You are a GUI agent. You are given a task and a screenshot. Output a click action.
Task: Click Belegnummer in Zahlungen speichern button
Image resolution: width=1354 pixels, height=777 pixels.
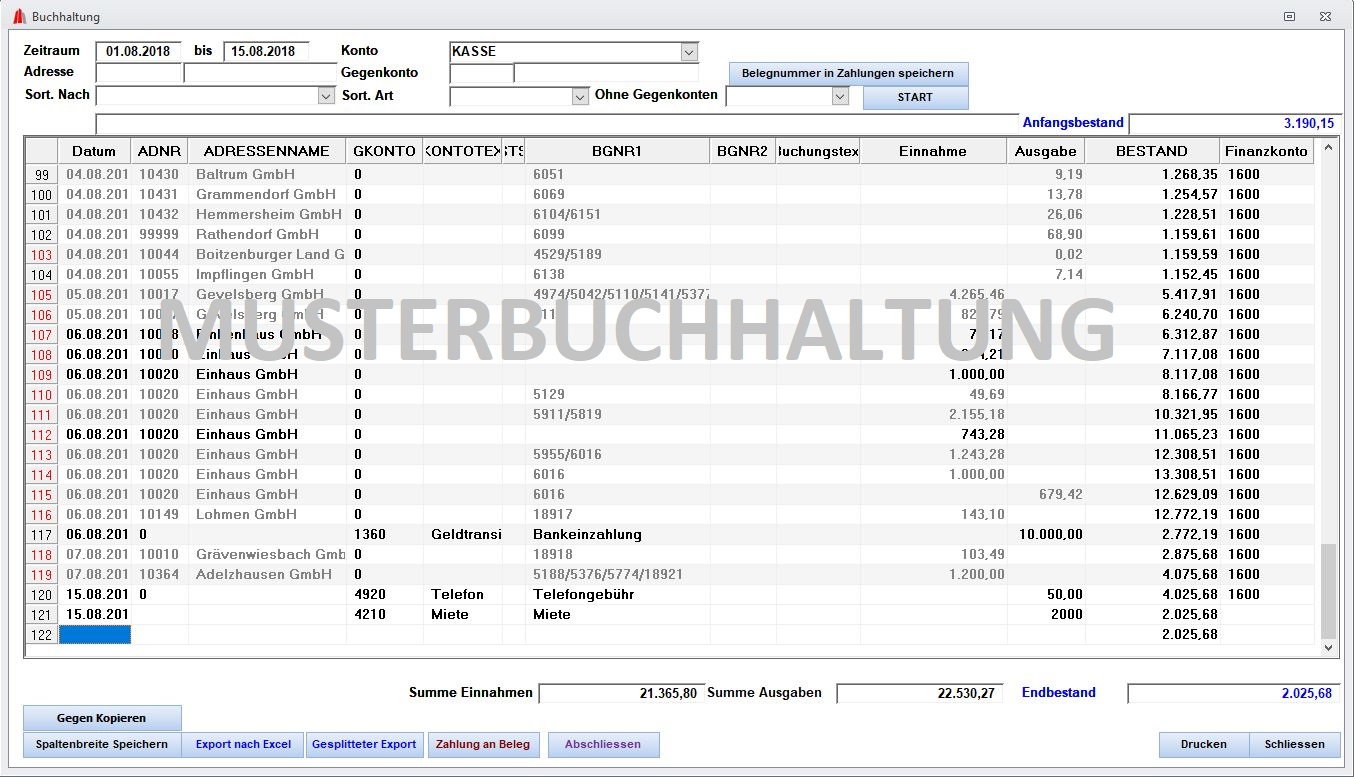pyautogui.click(x=848, y=73)
